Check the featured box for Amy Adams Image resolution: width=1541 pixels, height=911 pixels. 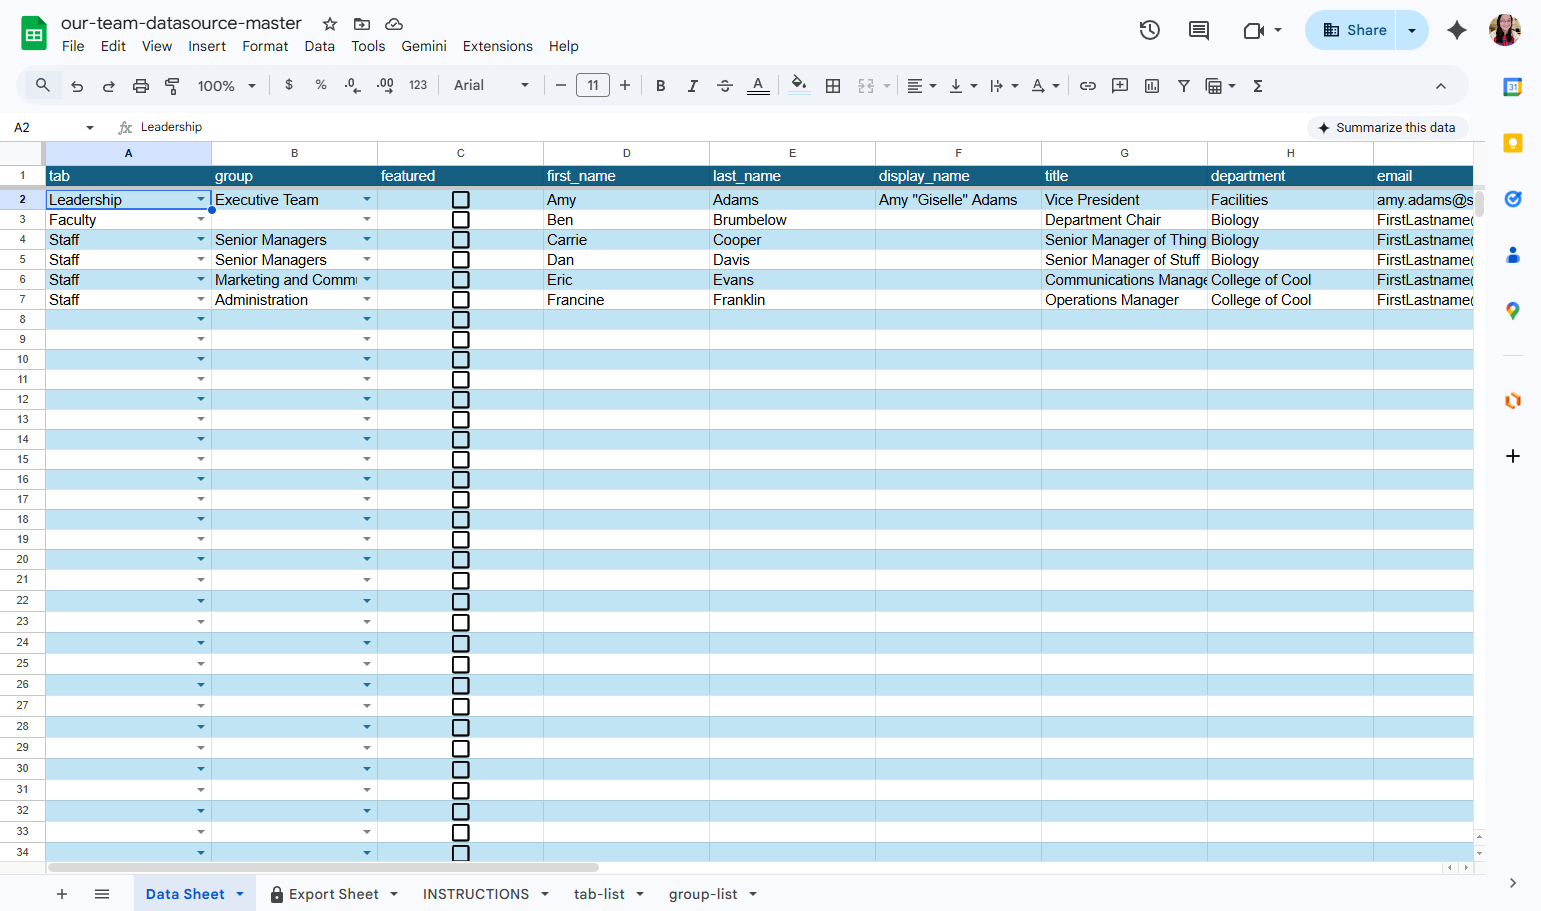(461, 200)
